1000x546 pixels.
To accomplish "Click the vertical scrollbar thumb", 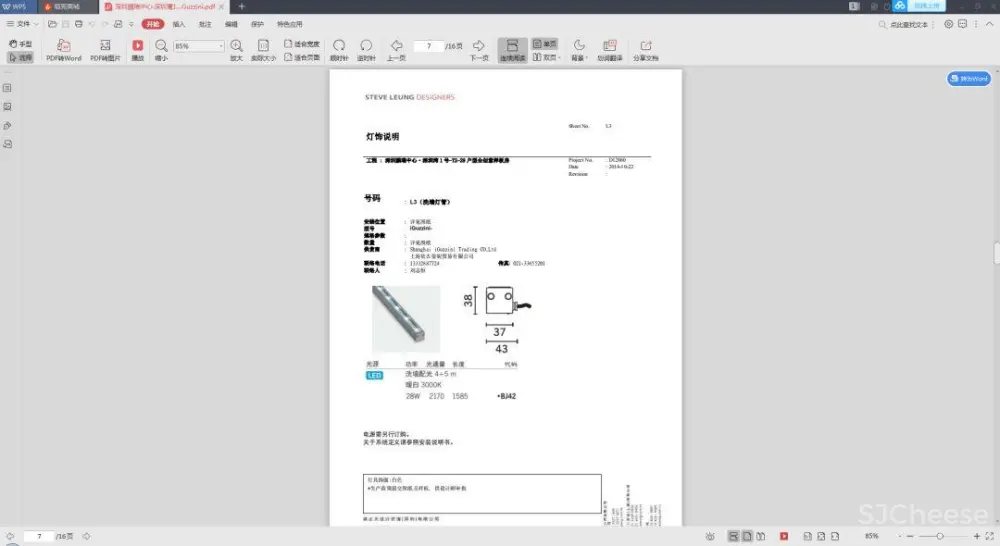I will coord(996,253).
